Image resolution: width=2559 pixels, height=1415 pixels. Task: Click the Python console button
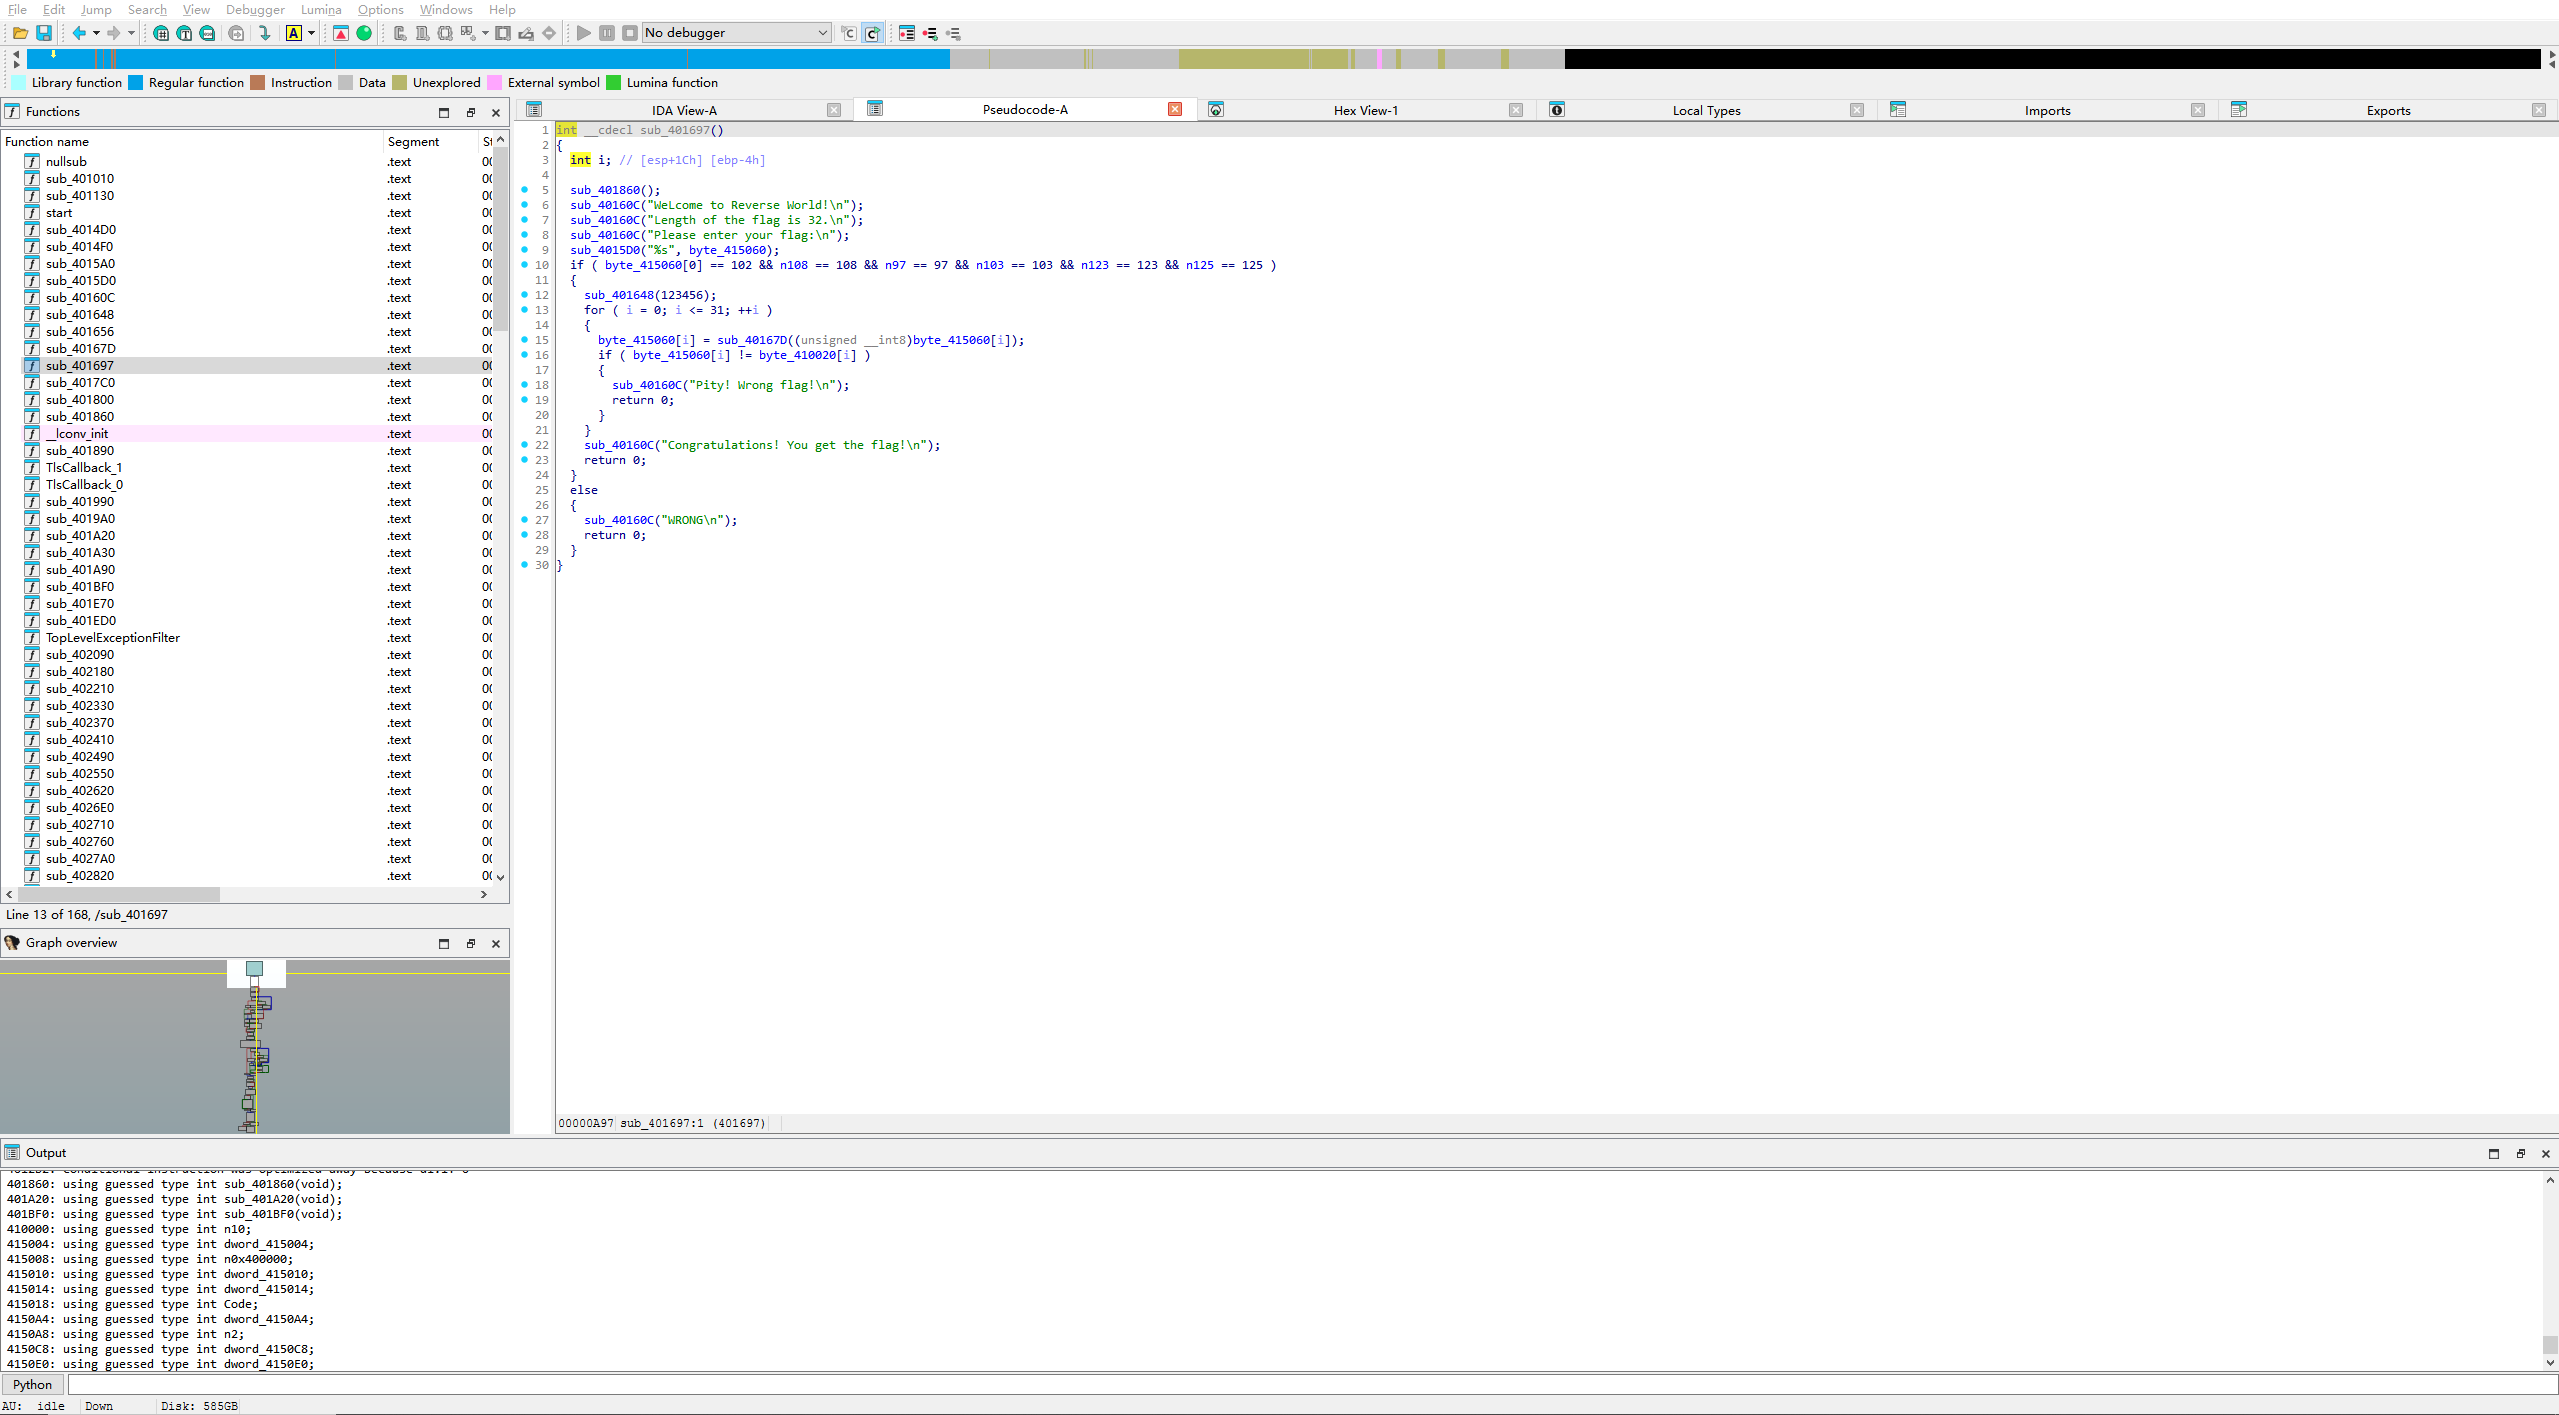[x=33, y=1384]
